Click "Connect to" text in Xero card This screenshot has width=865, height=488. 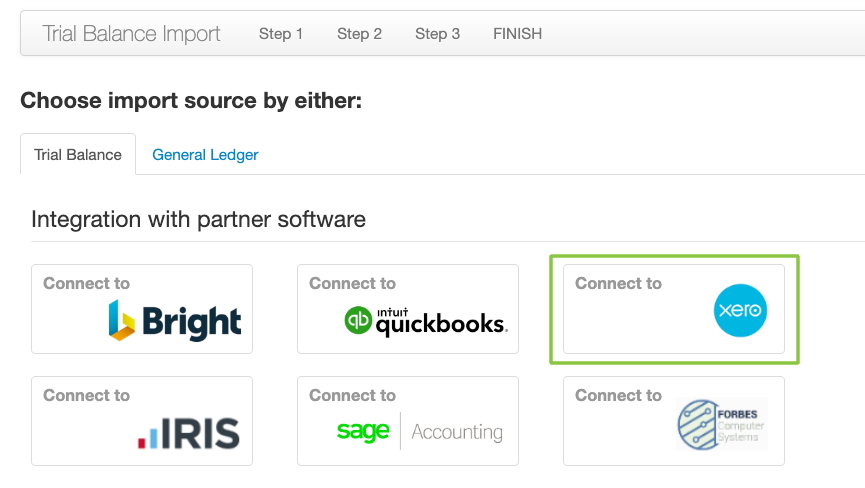[x=618, y=283]
